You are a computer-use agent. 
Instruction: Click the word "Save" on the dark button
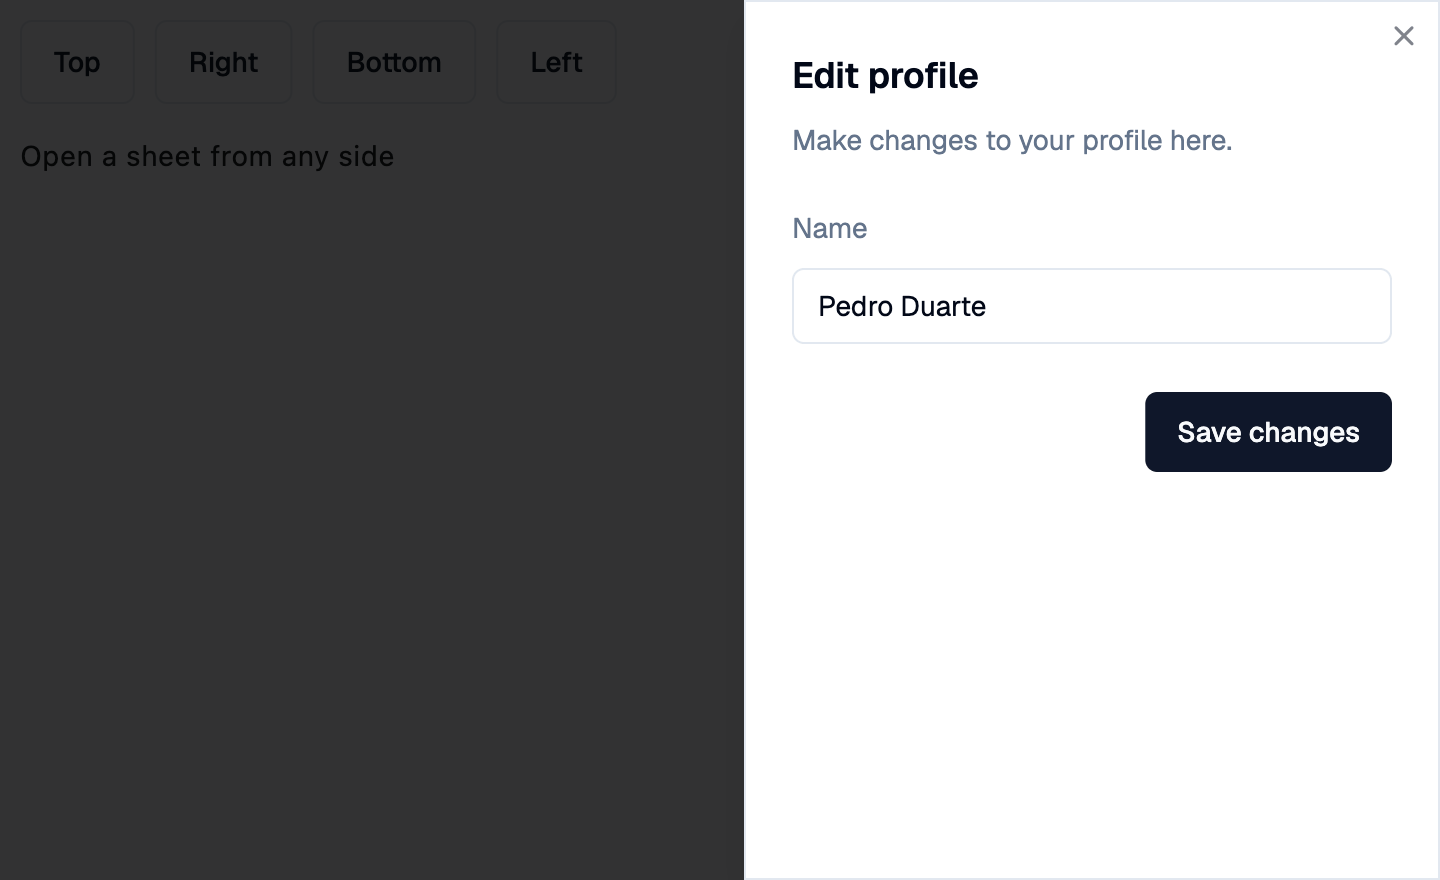point(1209,432)
